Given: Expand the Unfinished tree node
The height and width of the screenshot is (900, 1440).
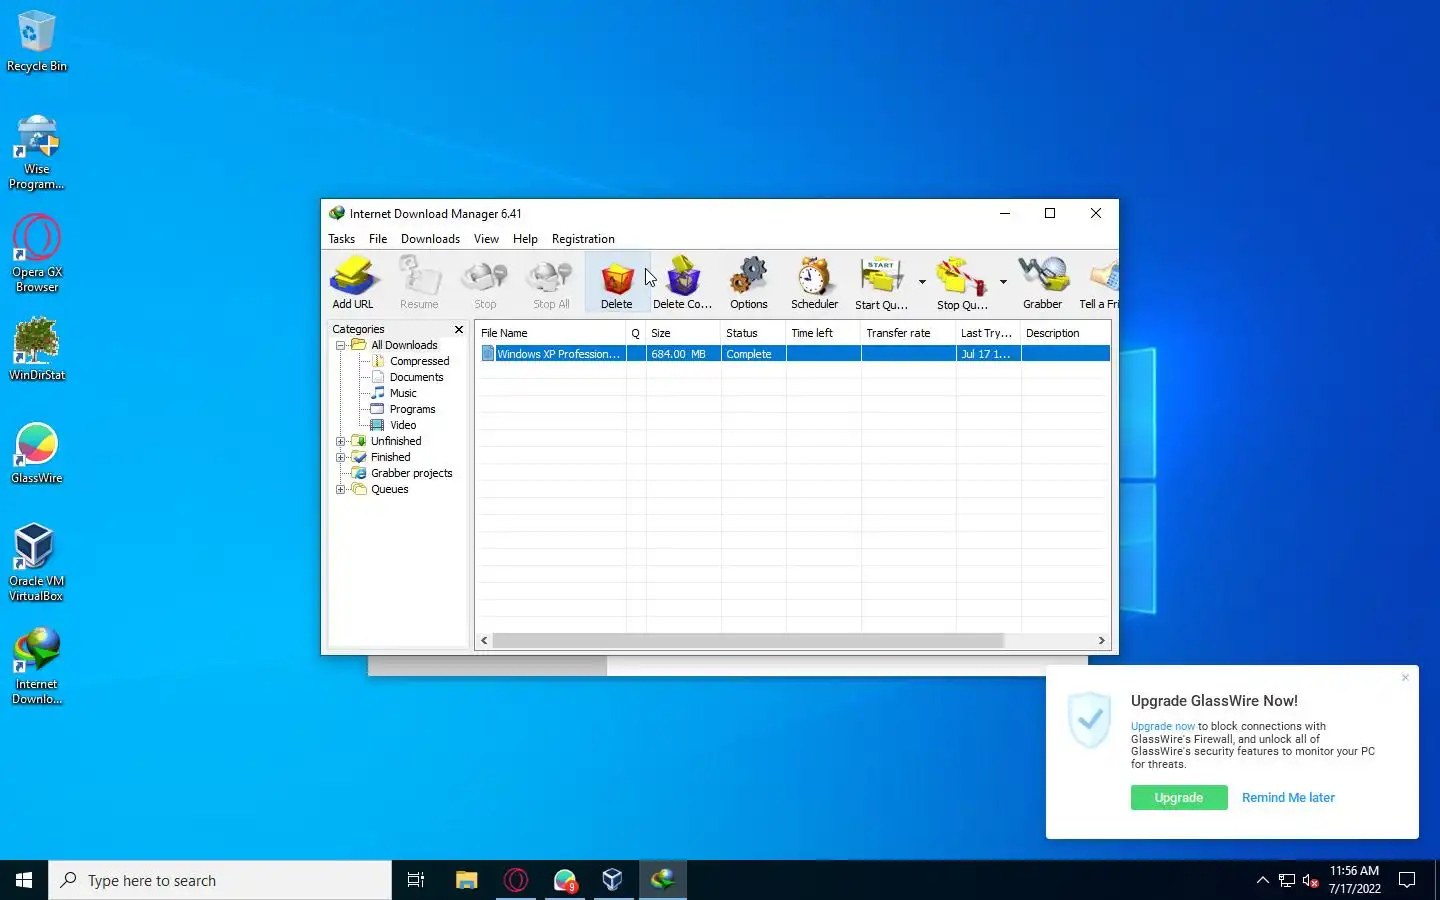Looking at the screenshot, I should [341, 441].
